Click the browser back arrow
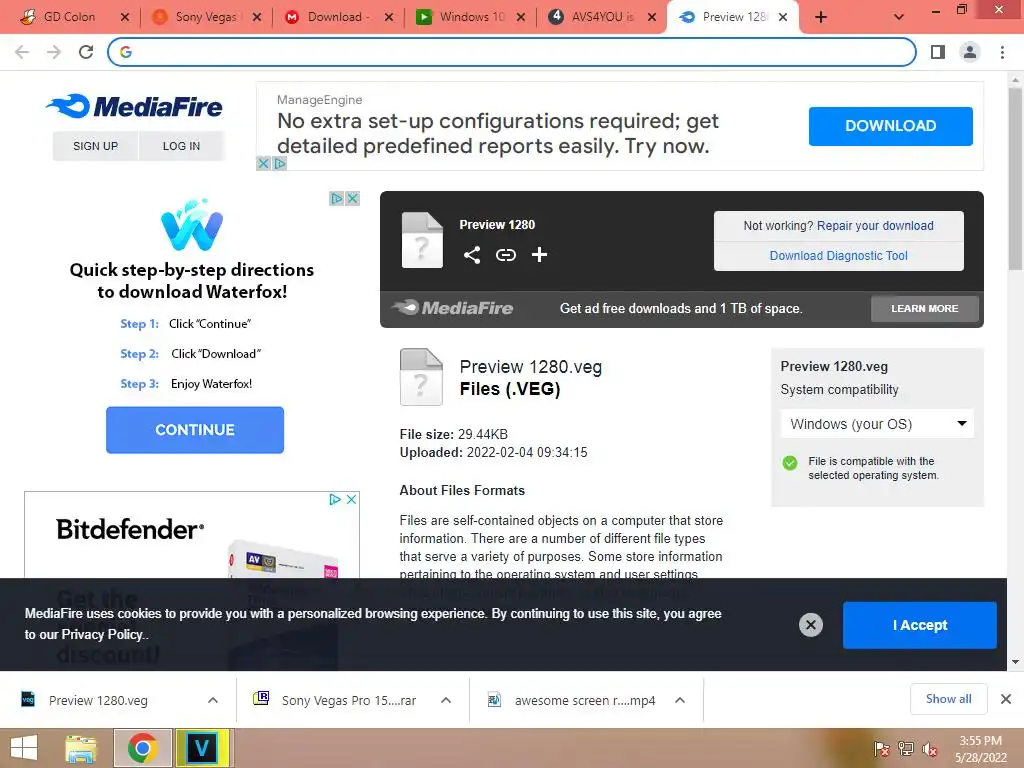This screenshot has width=1024, height=768. coord(22,52)
